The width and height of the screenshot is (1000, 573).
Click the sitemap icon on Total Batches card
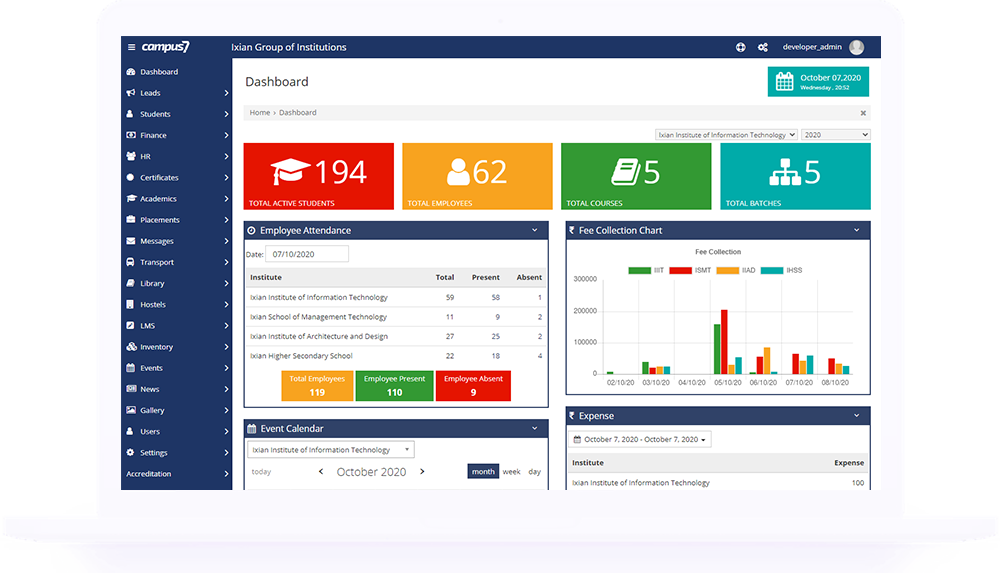785,172
